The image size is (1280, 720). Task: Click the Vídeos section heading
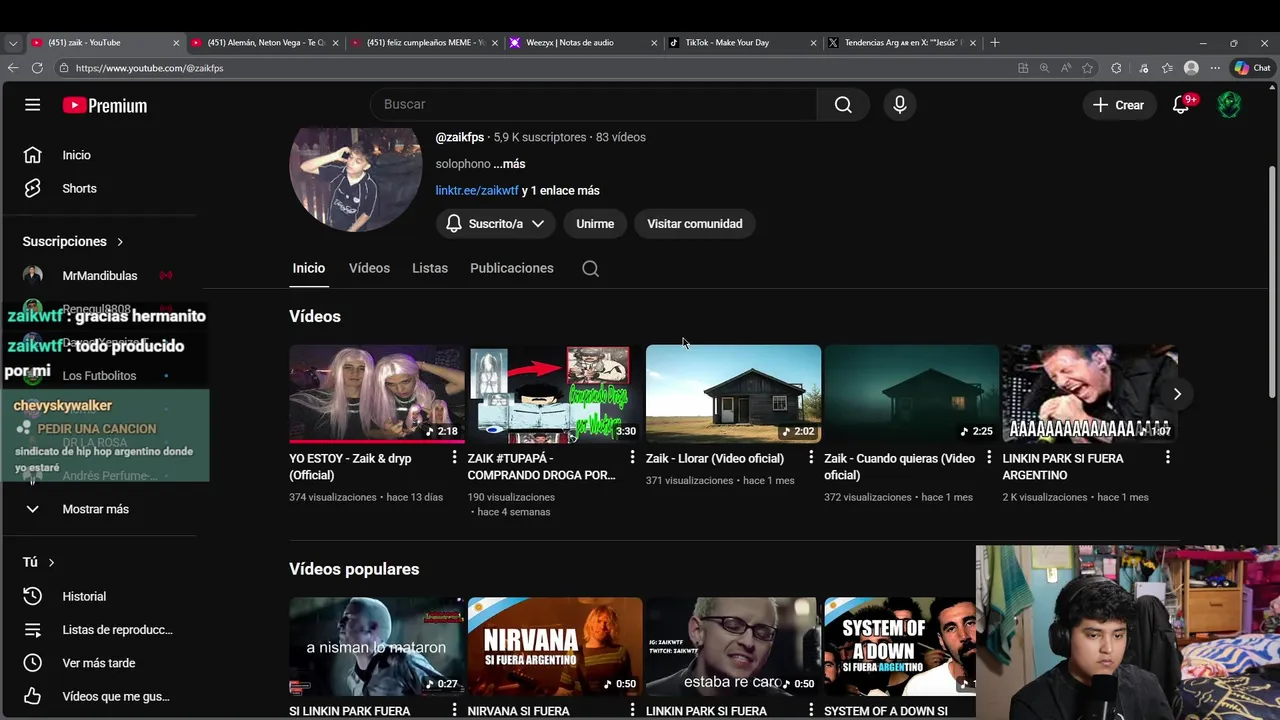315,316
